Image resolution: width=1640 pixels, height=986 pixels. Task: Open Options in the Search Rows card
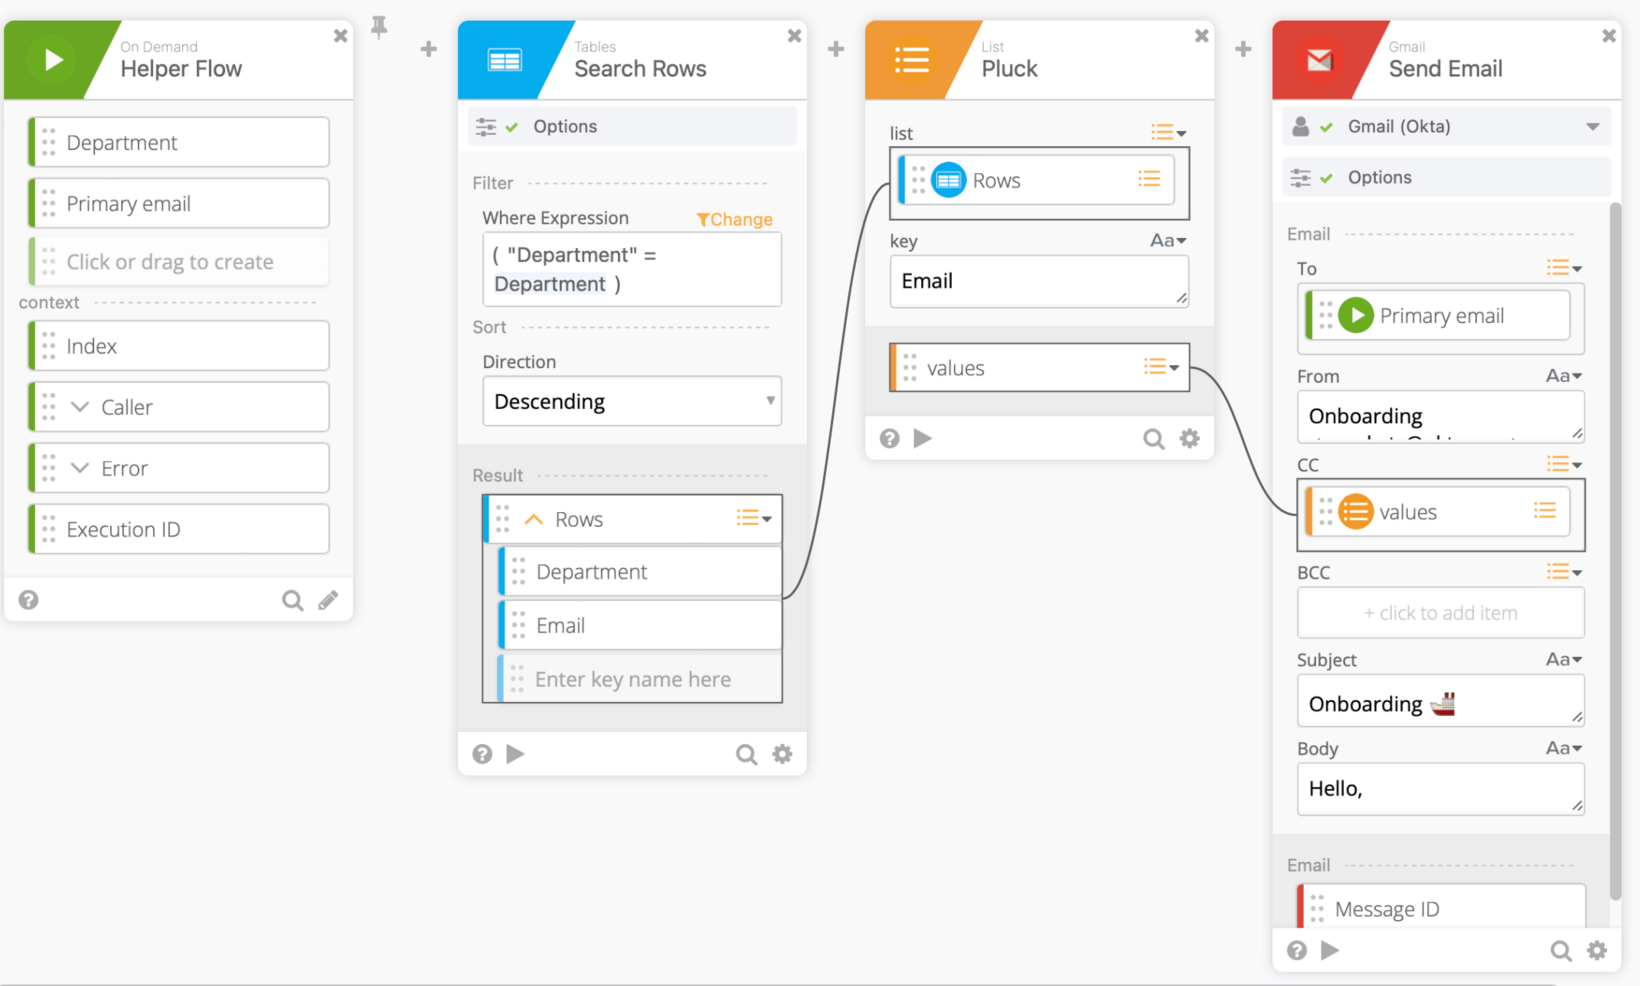point(564,127)
